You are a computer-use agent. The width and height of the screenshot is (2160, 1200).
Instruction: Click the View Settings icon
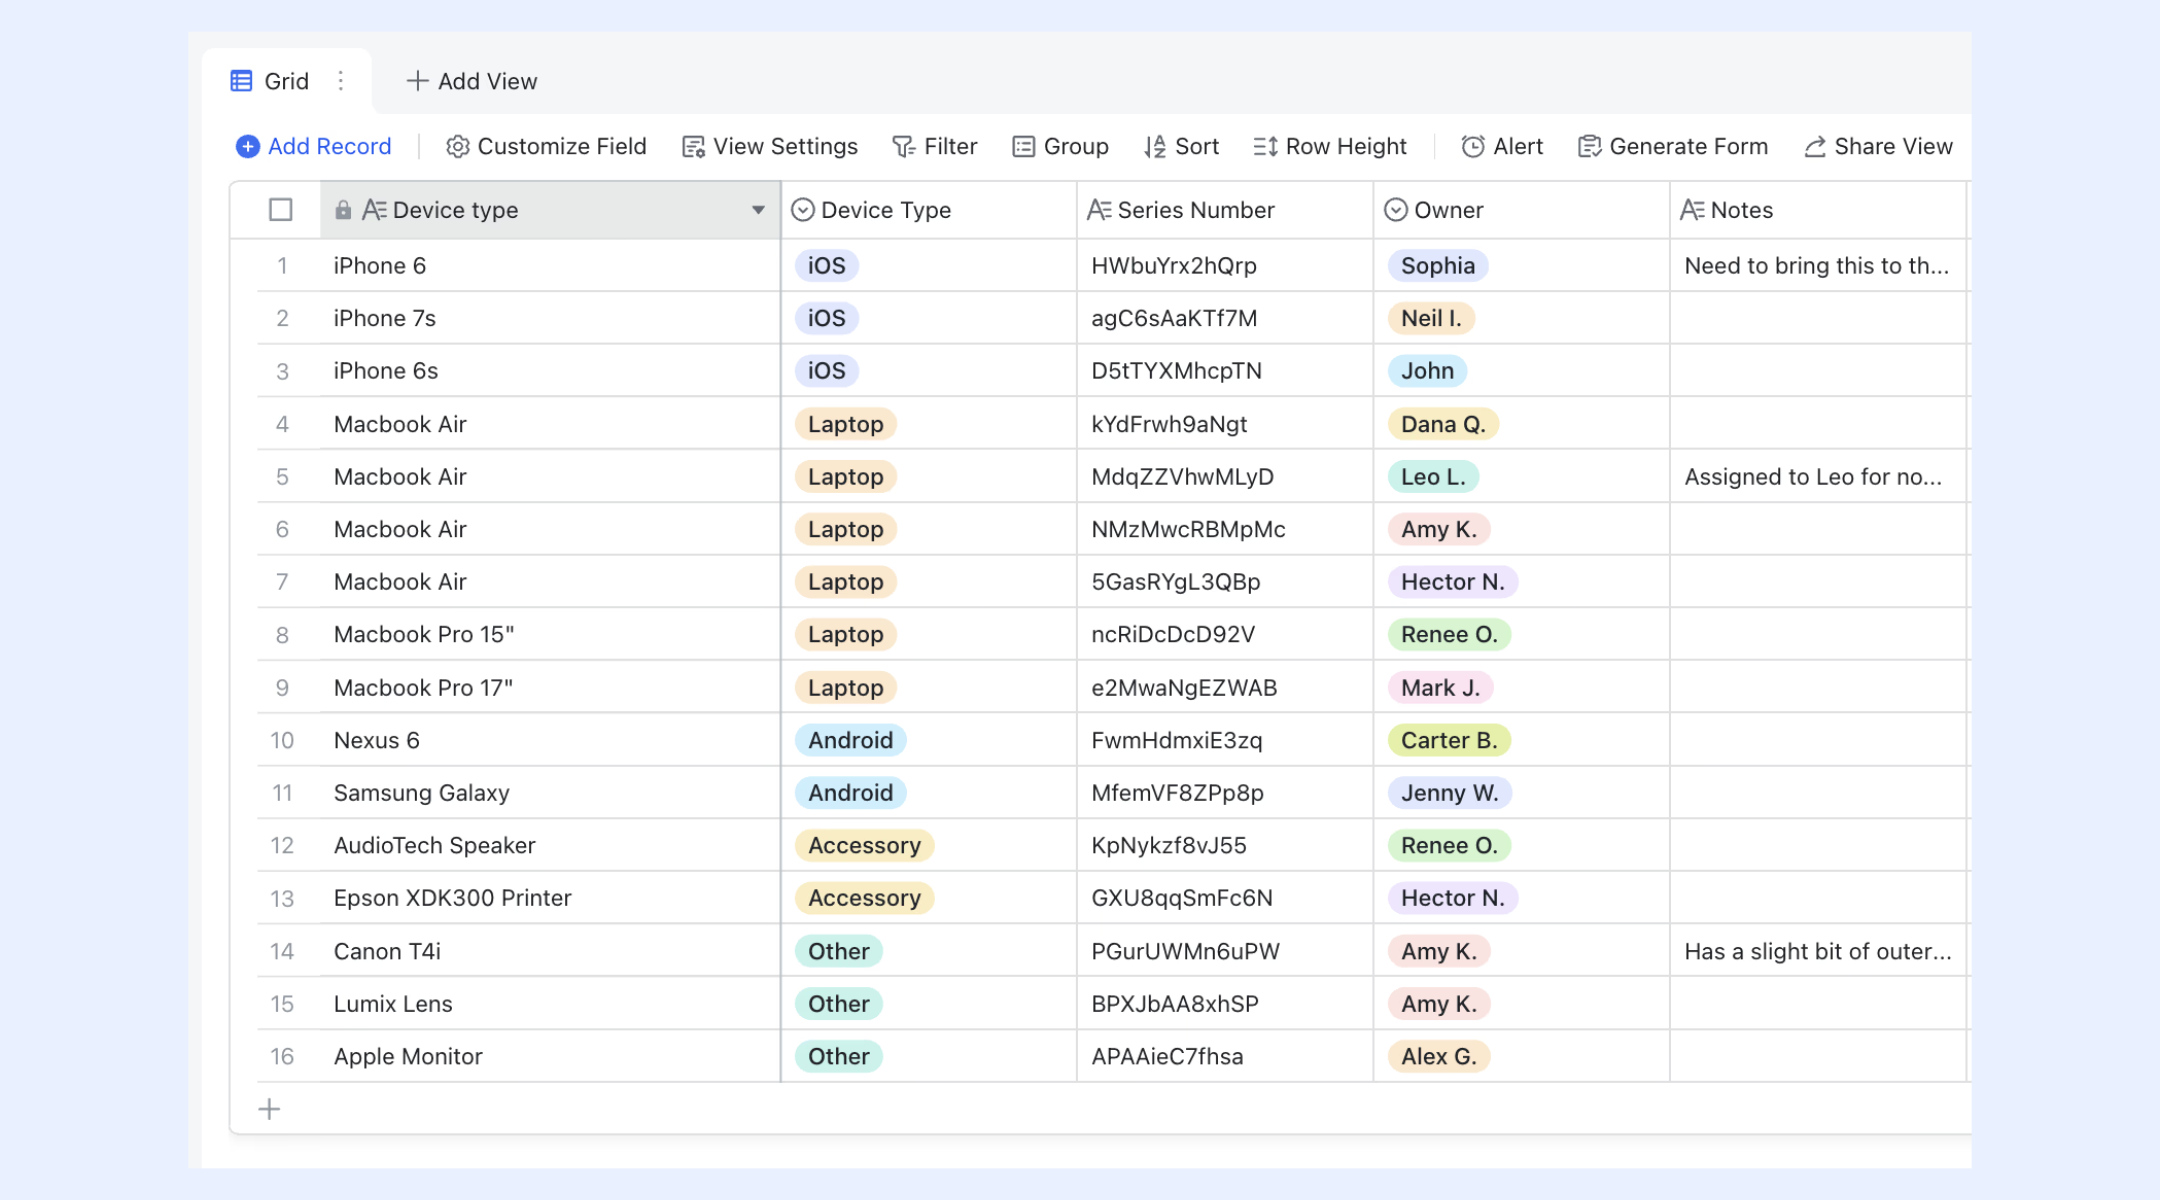point(693,147)
